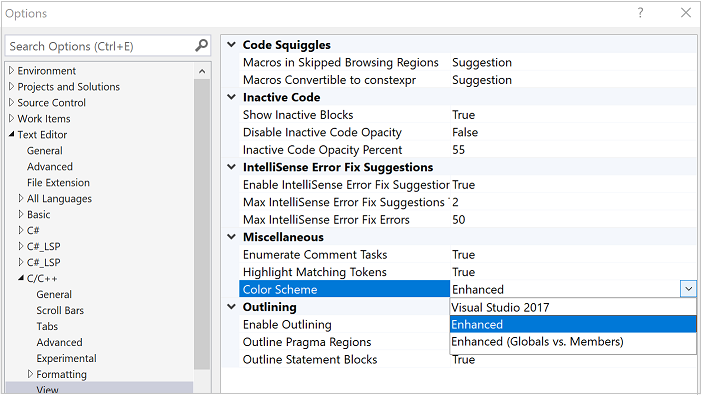Expand the Basic language node

[21, 214]
